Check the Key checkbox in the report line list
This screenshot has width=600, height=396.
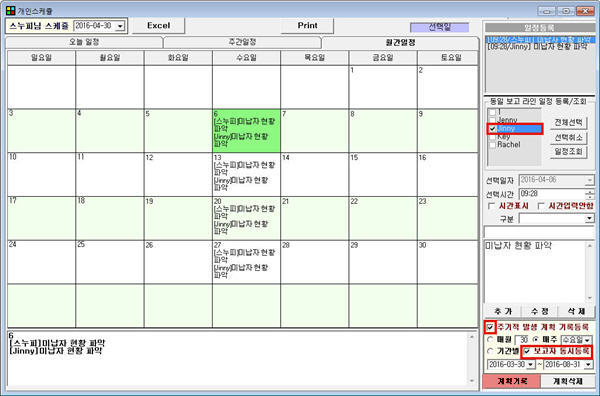coord(492,137)
